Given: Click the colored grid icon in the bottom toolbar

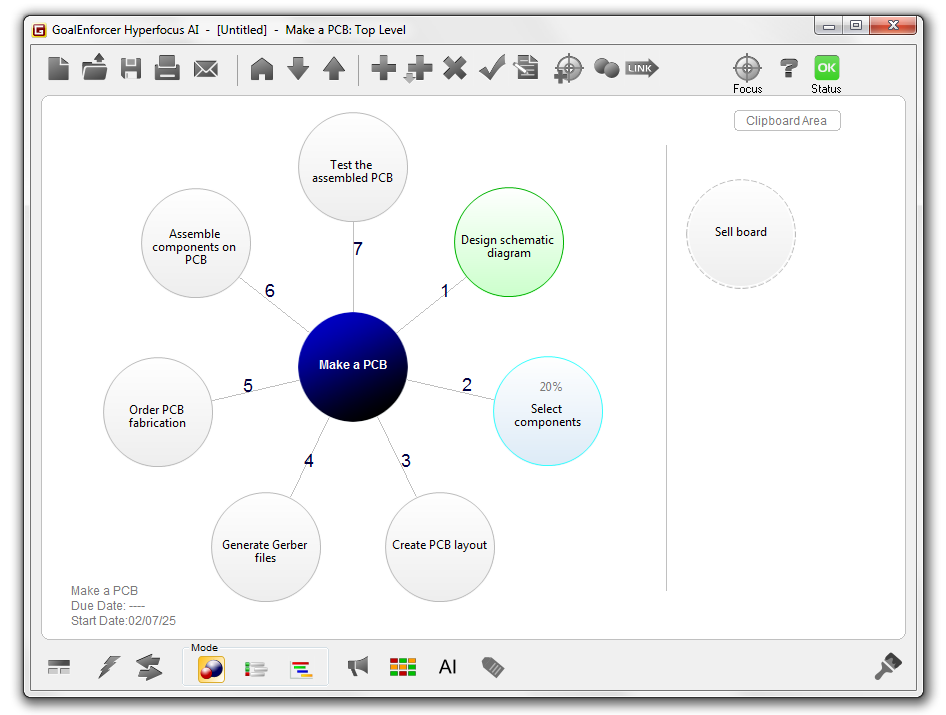Looking at the screenshot, I should click(x=403, y=667).
